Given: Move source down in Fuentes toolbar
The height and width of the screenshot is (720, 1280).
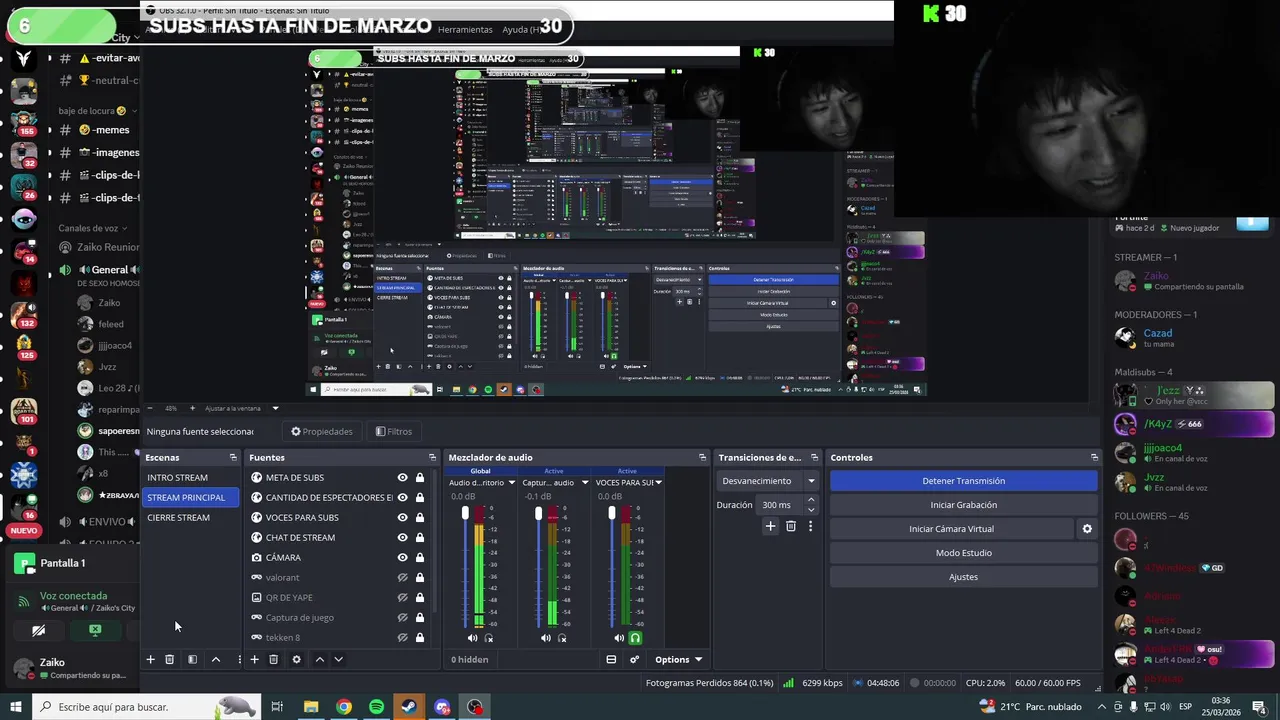Looking at the screenshot, I should (x=338, y=659).
